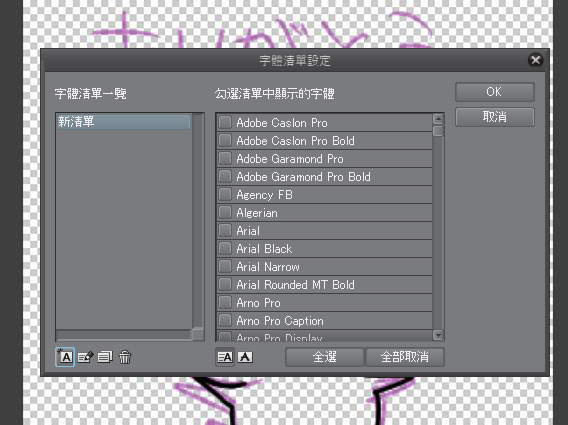
Task: Tick Adobe Garamond Pro Bold checkbox
Action: (225, 176)
